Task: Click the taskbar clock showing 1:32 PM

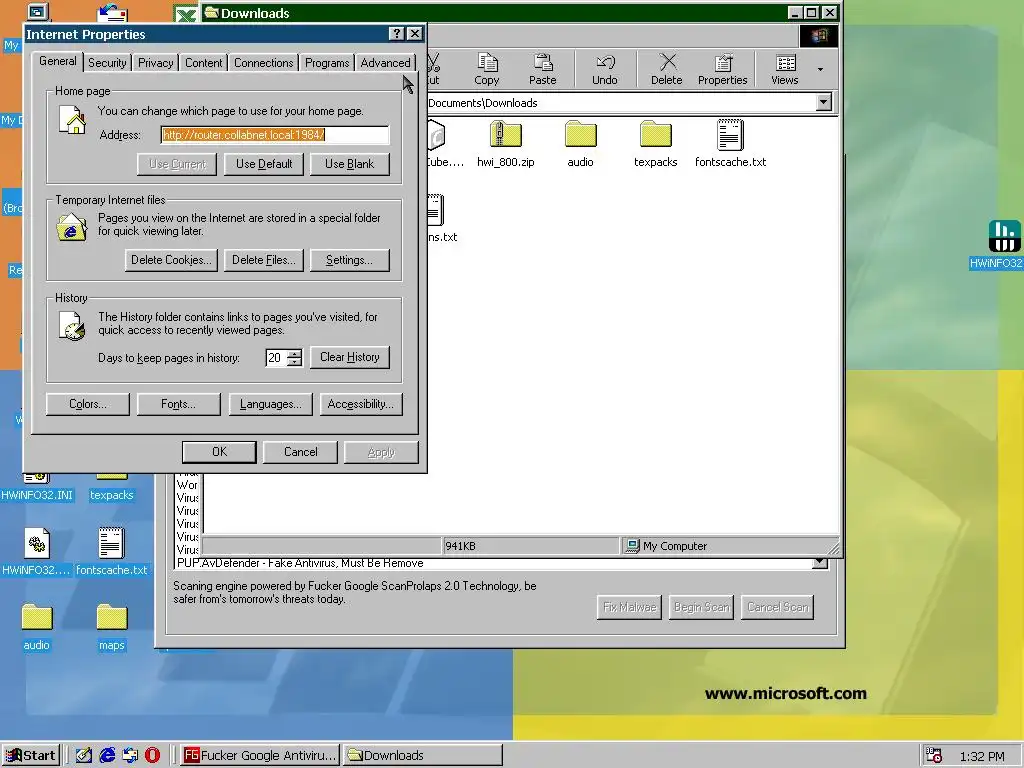Action: pyautogui.click(x=982, y=757)
